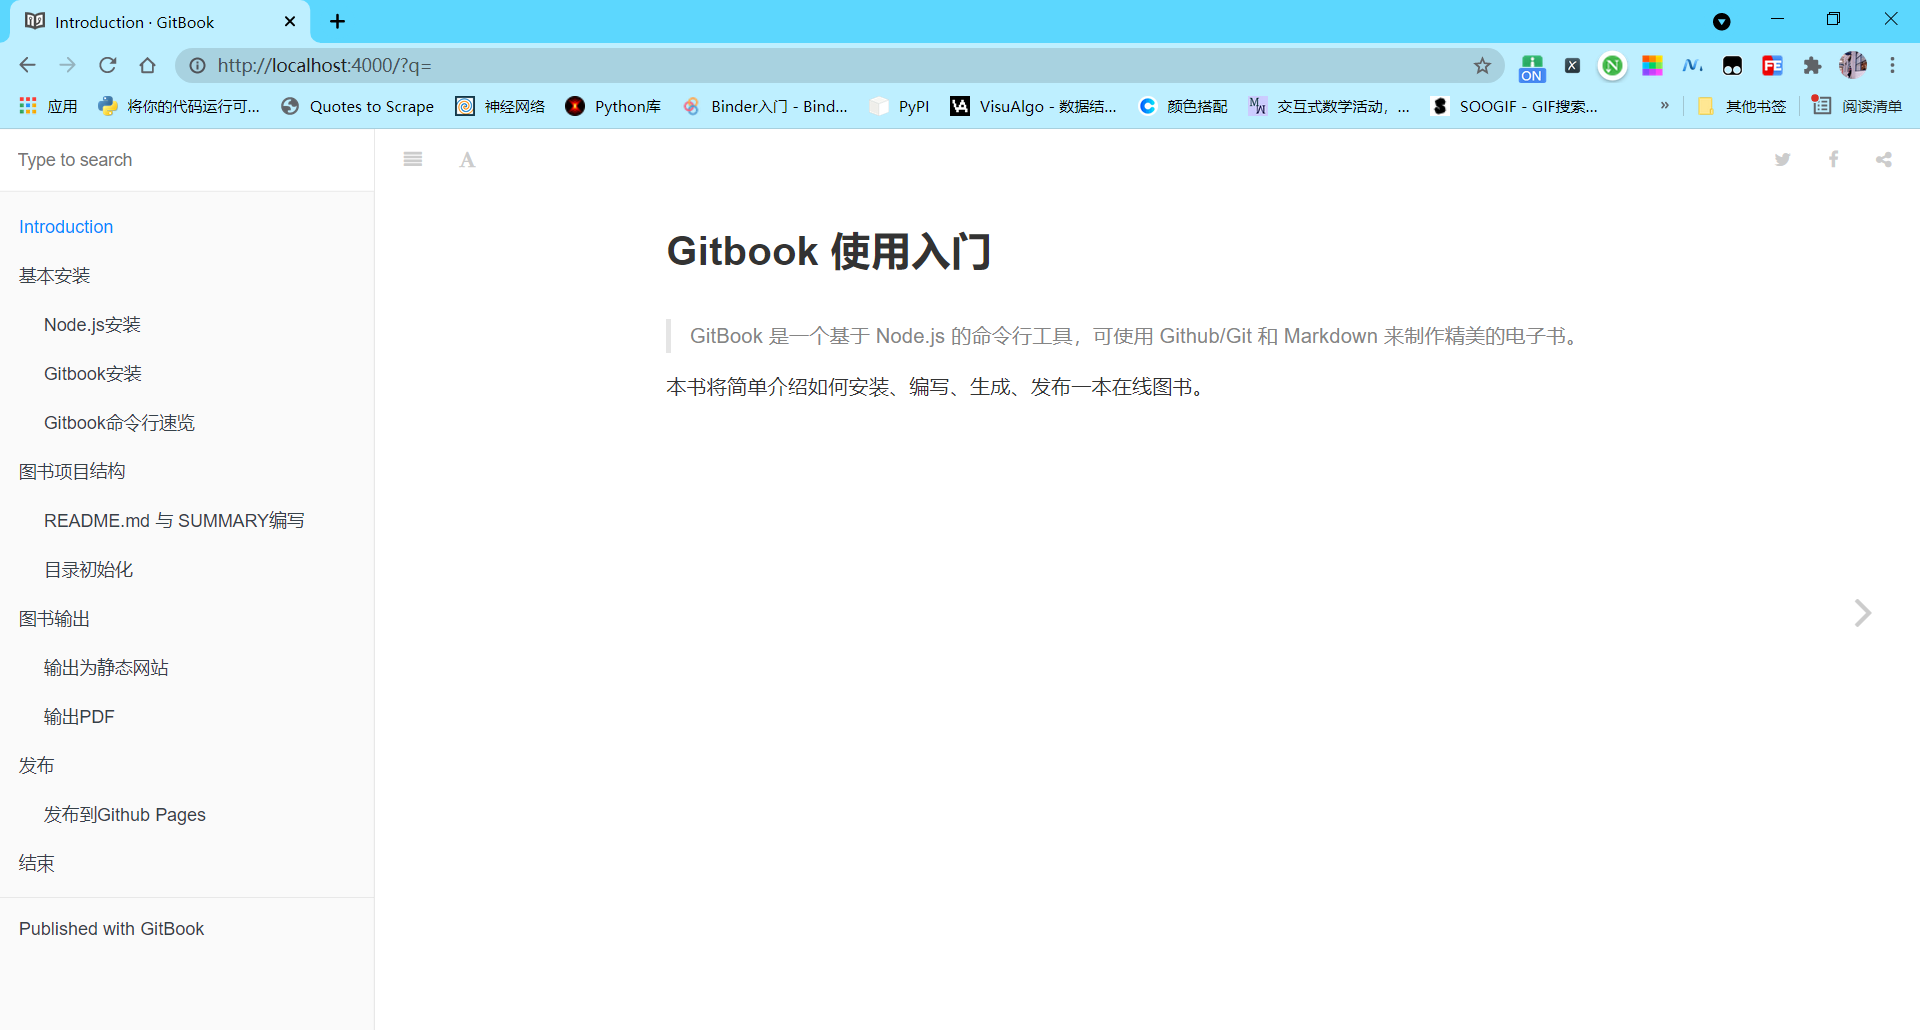1920x1030 pixels.
Task: Open the 基本安装 chapter
Action: pyautogui.click(x=55, y=276)
